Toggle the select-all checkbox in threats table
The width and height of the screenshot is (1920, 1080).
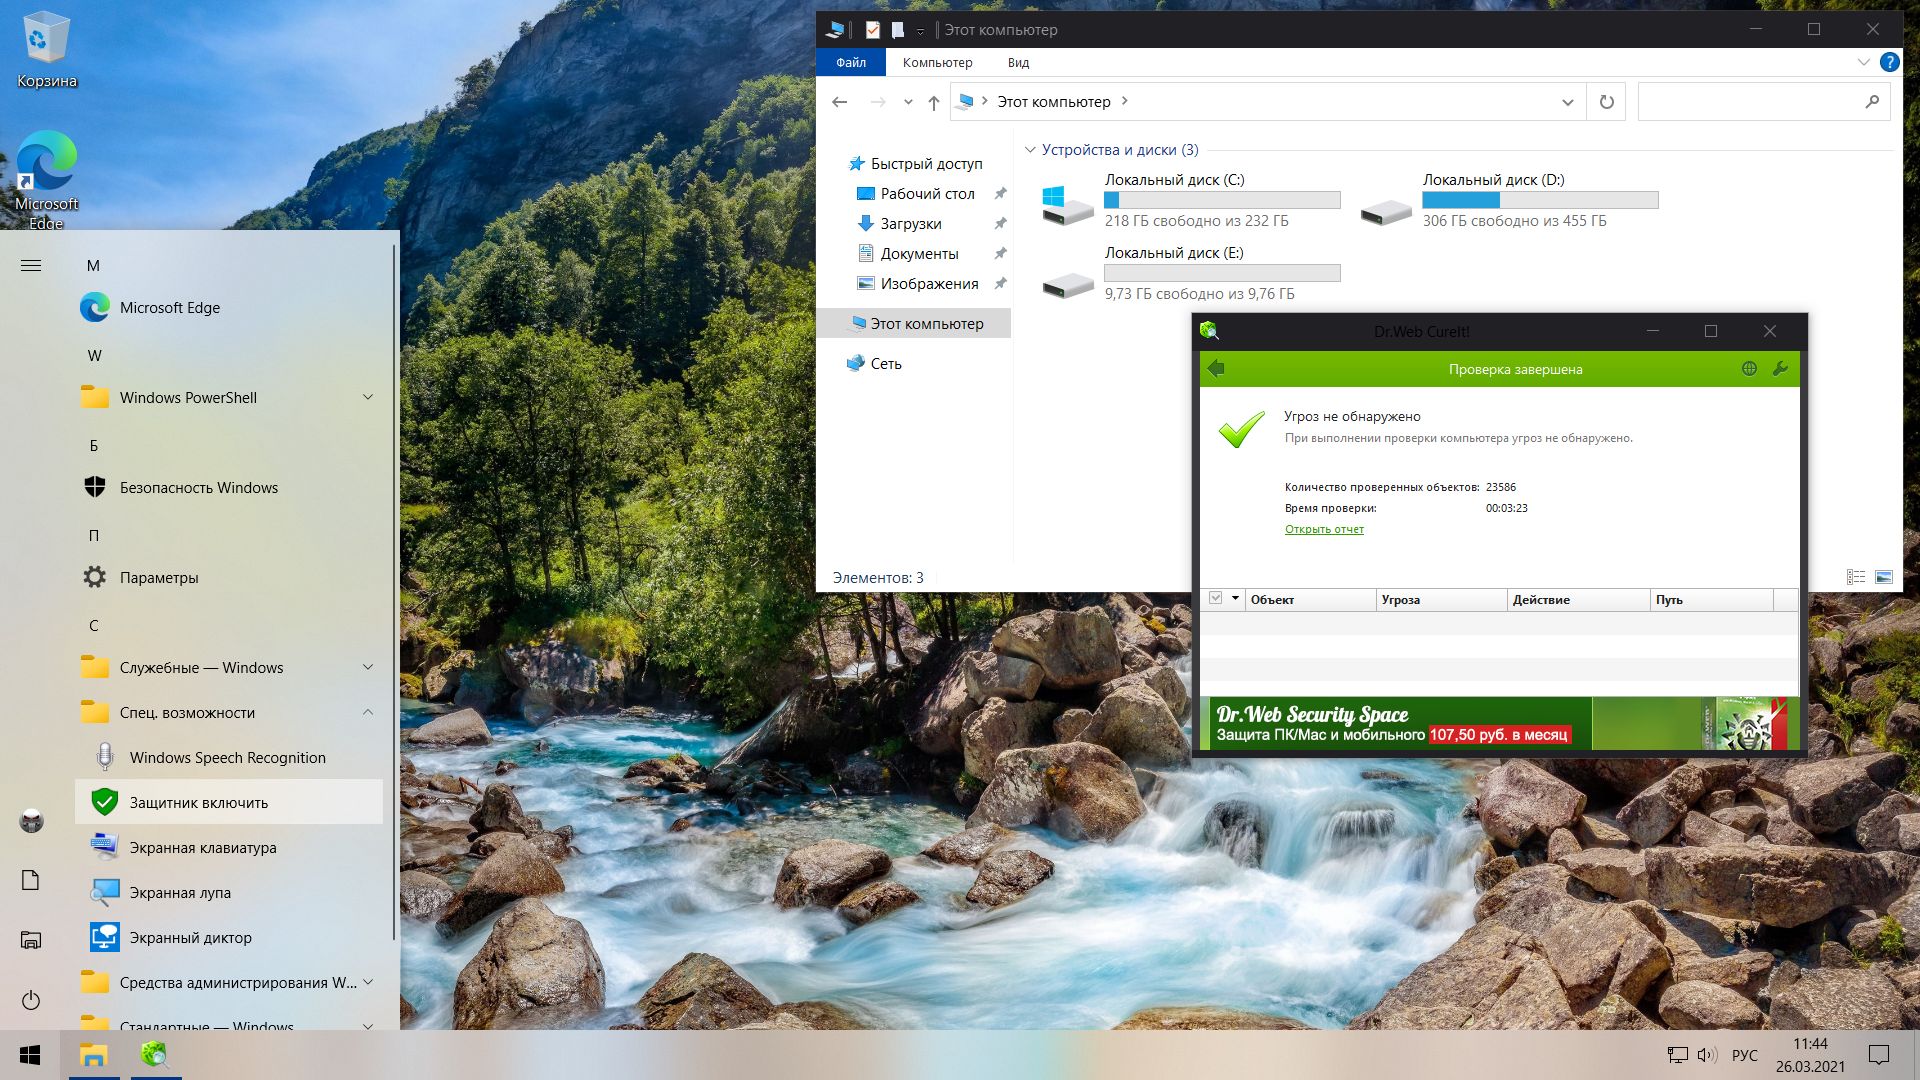click(x=1215, y=599)
